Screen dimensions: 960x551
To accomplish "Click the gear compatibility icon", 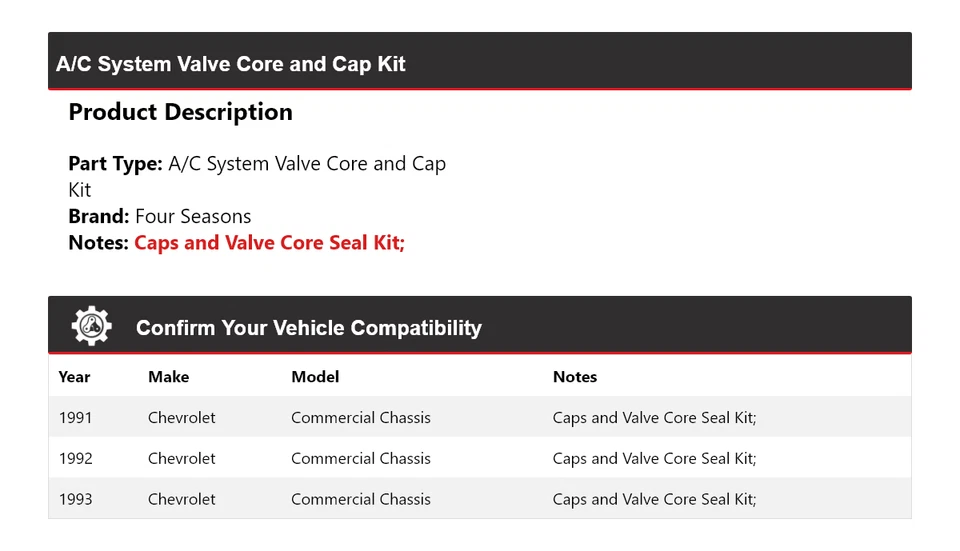I will (x=91, y=327).
